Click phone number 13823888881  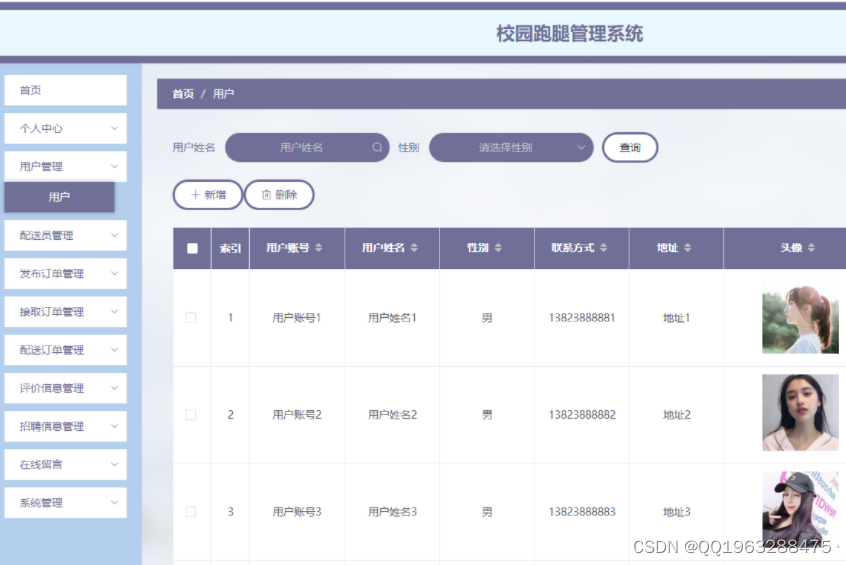[582, 318]
